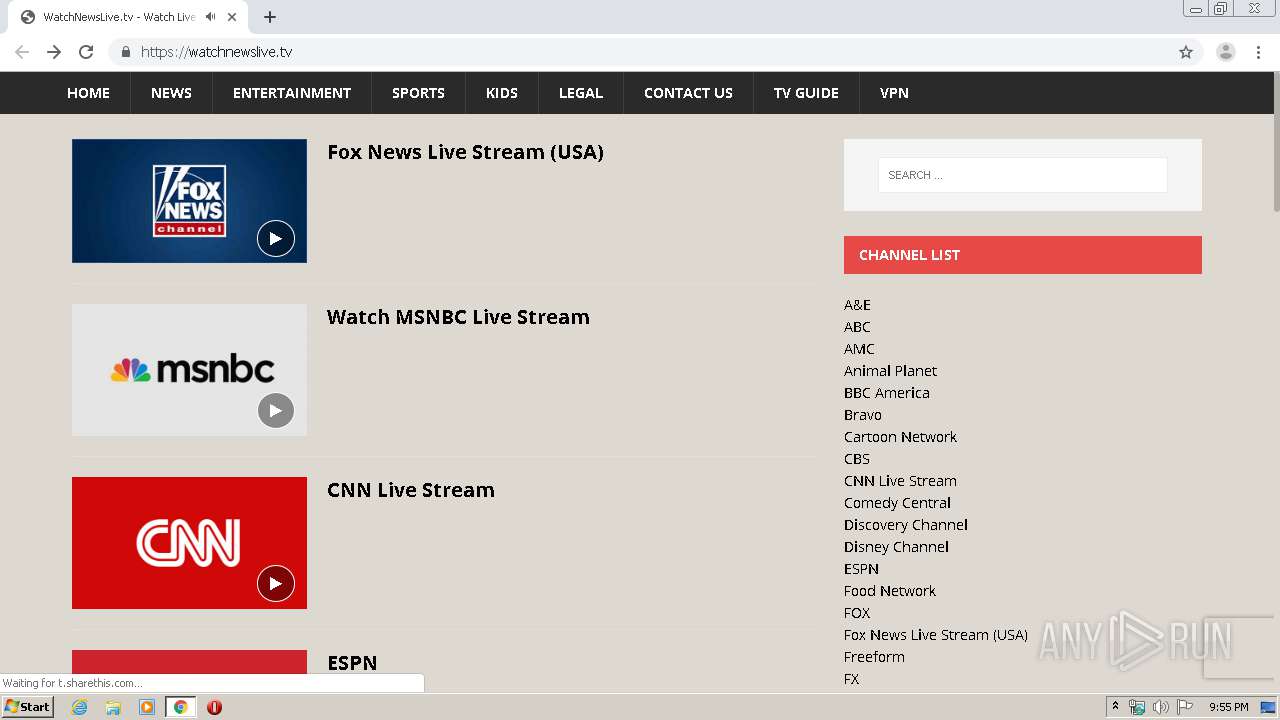
Task: Open the KIDS menu item
Action: click(x=502, y=93)
